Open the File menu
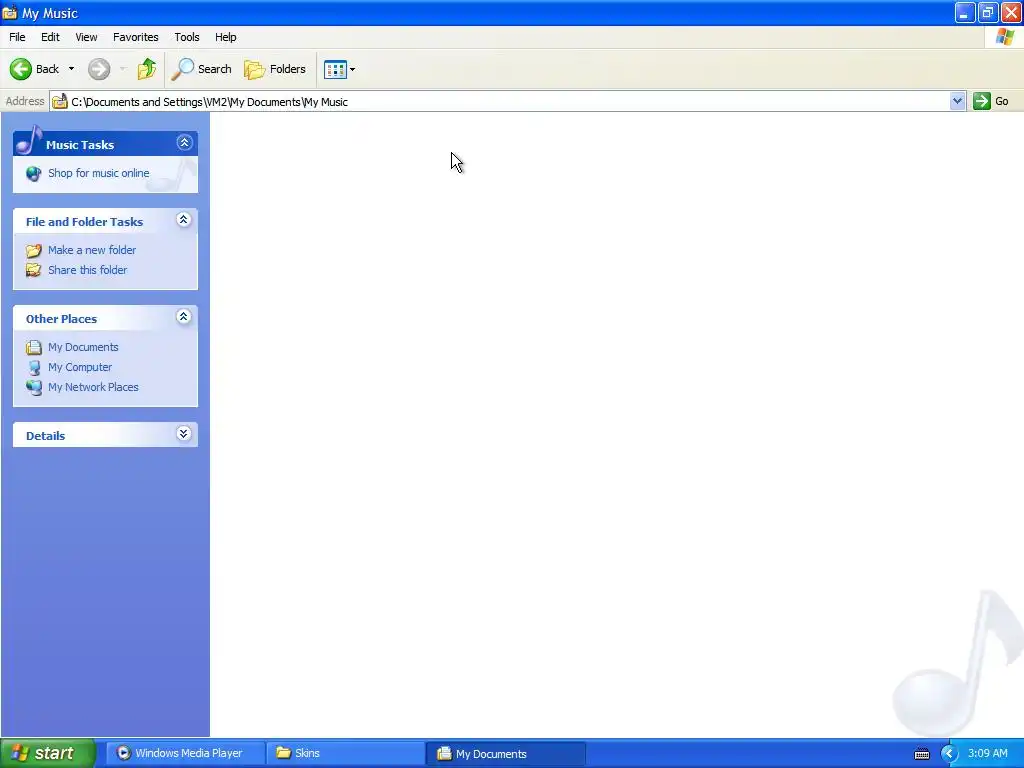The image size is (1024, 768). (17, 37)
